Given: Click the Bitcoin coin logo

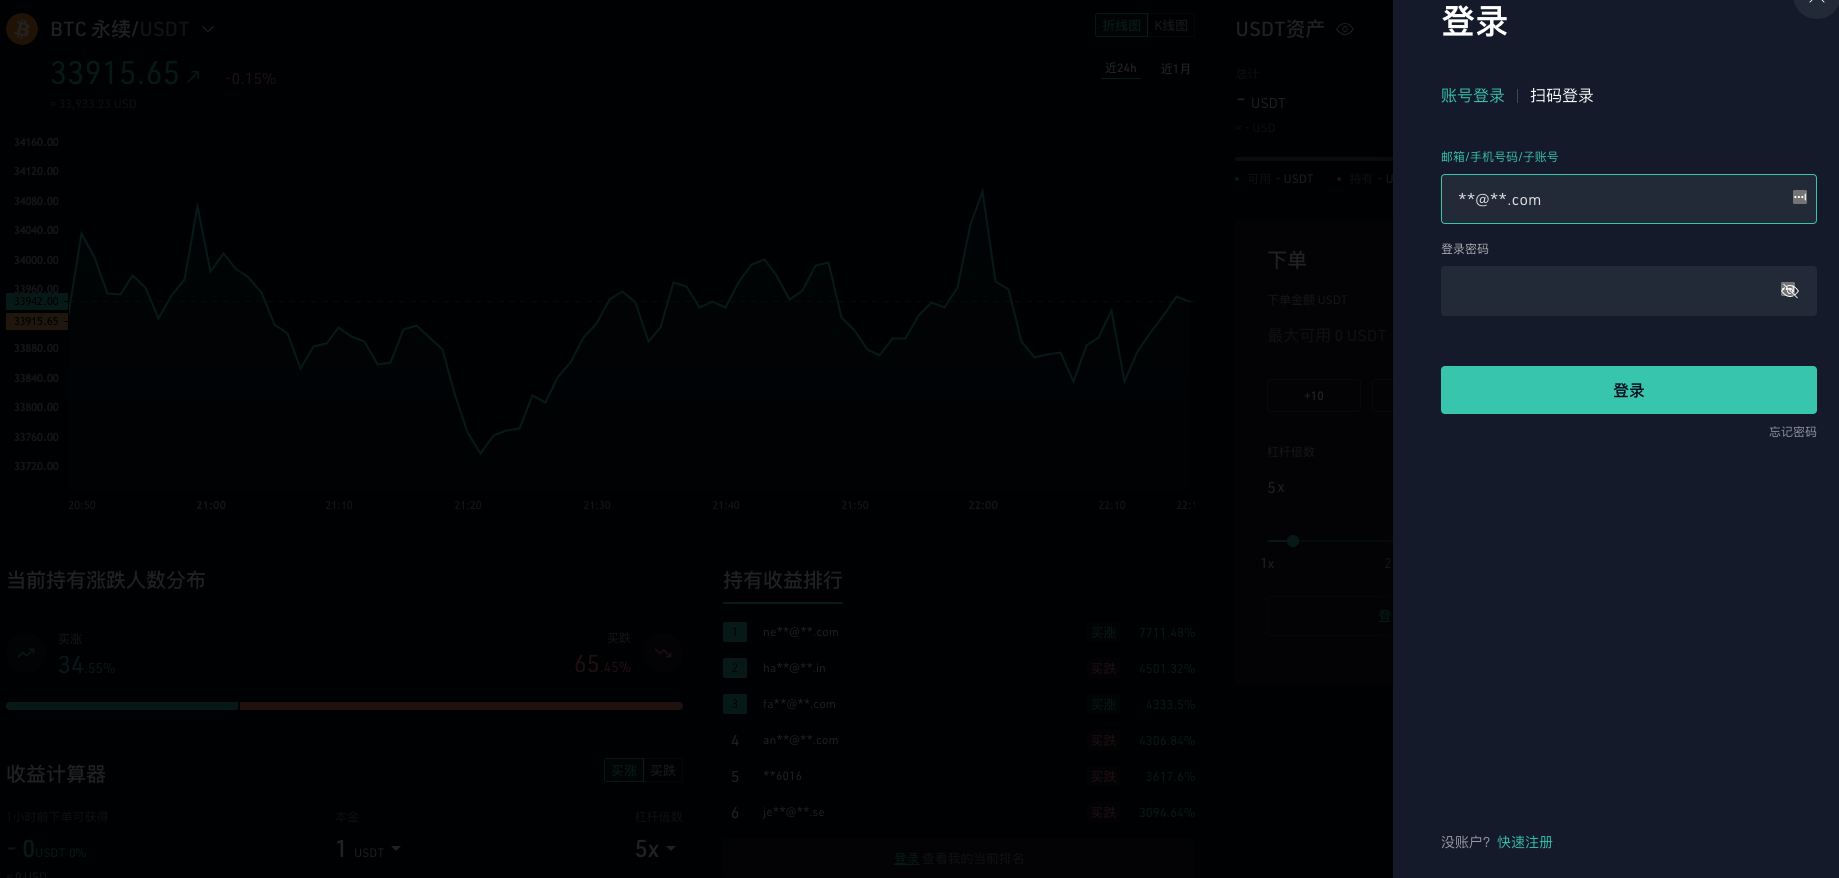Looking at the screenshot, I should coord(22,29).
